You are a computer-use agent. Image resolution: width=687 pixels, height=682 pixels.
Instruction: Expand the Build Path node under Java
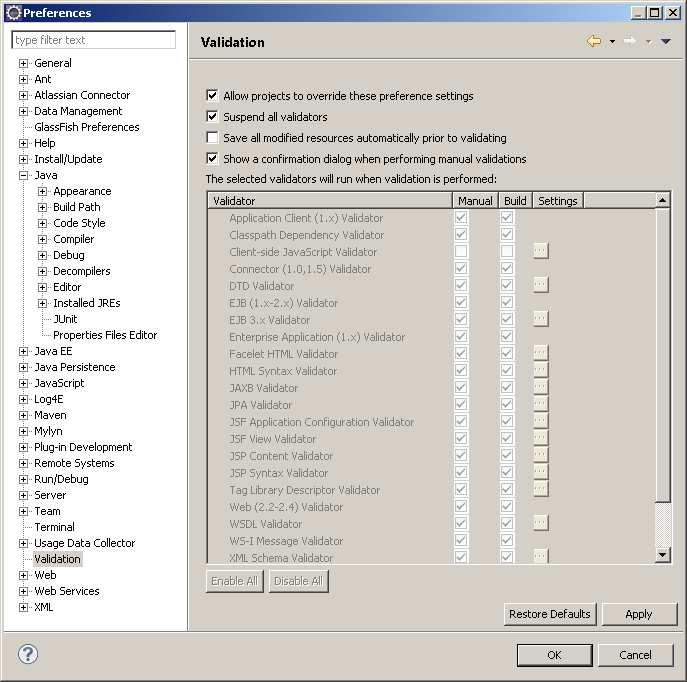click(x=42, y=207)
